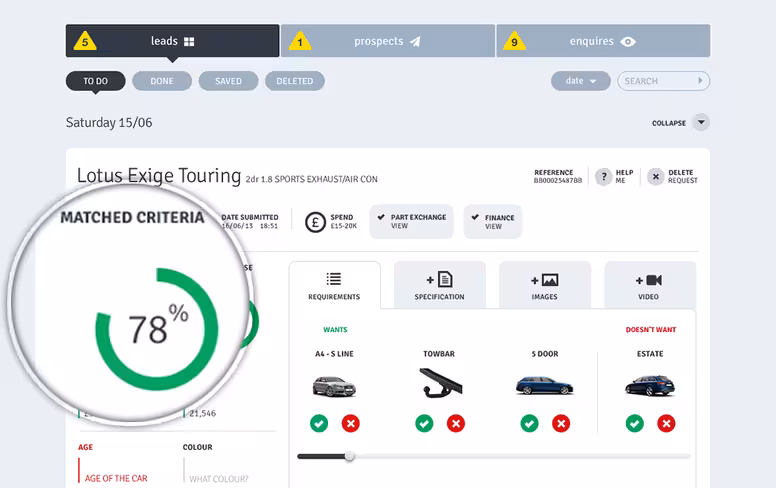Switch to the enquires tab
This screenshot has width=776, height=488.
(x=603, y=41)
